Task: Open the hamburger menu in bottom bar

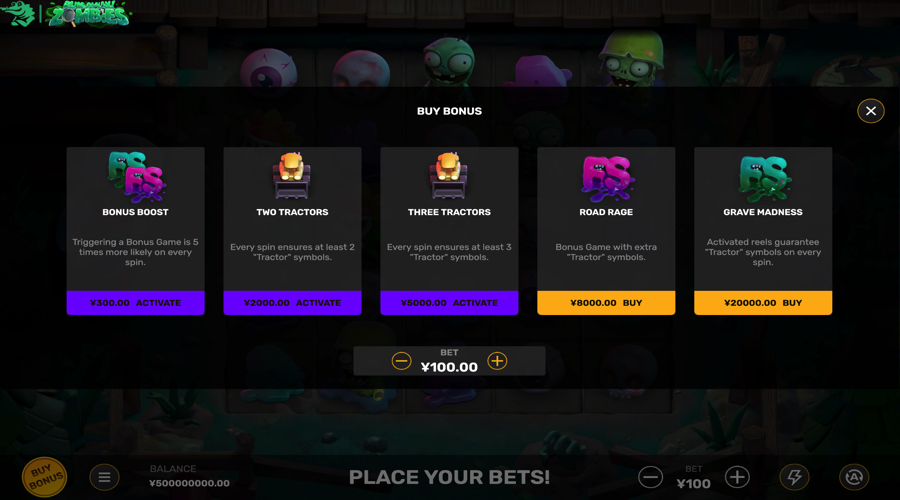Action: point(104,477)
